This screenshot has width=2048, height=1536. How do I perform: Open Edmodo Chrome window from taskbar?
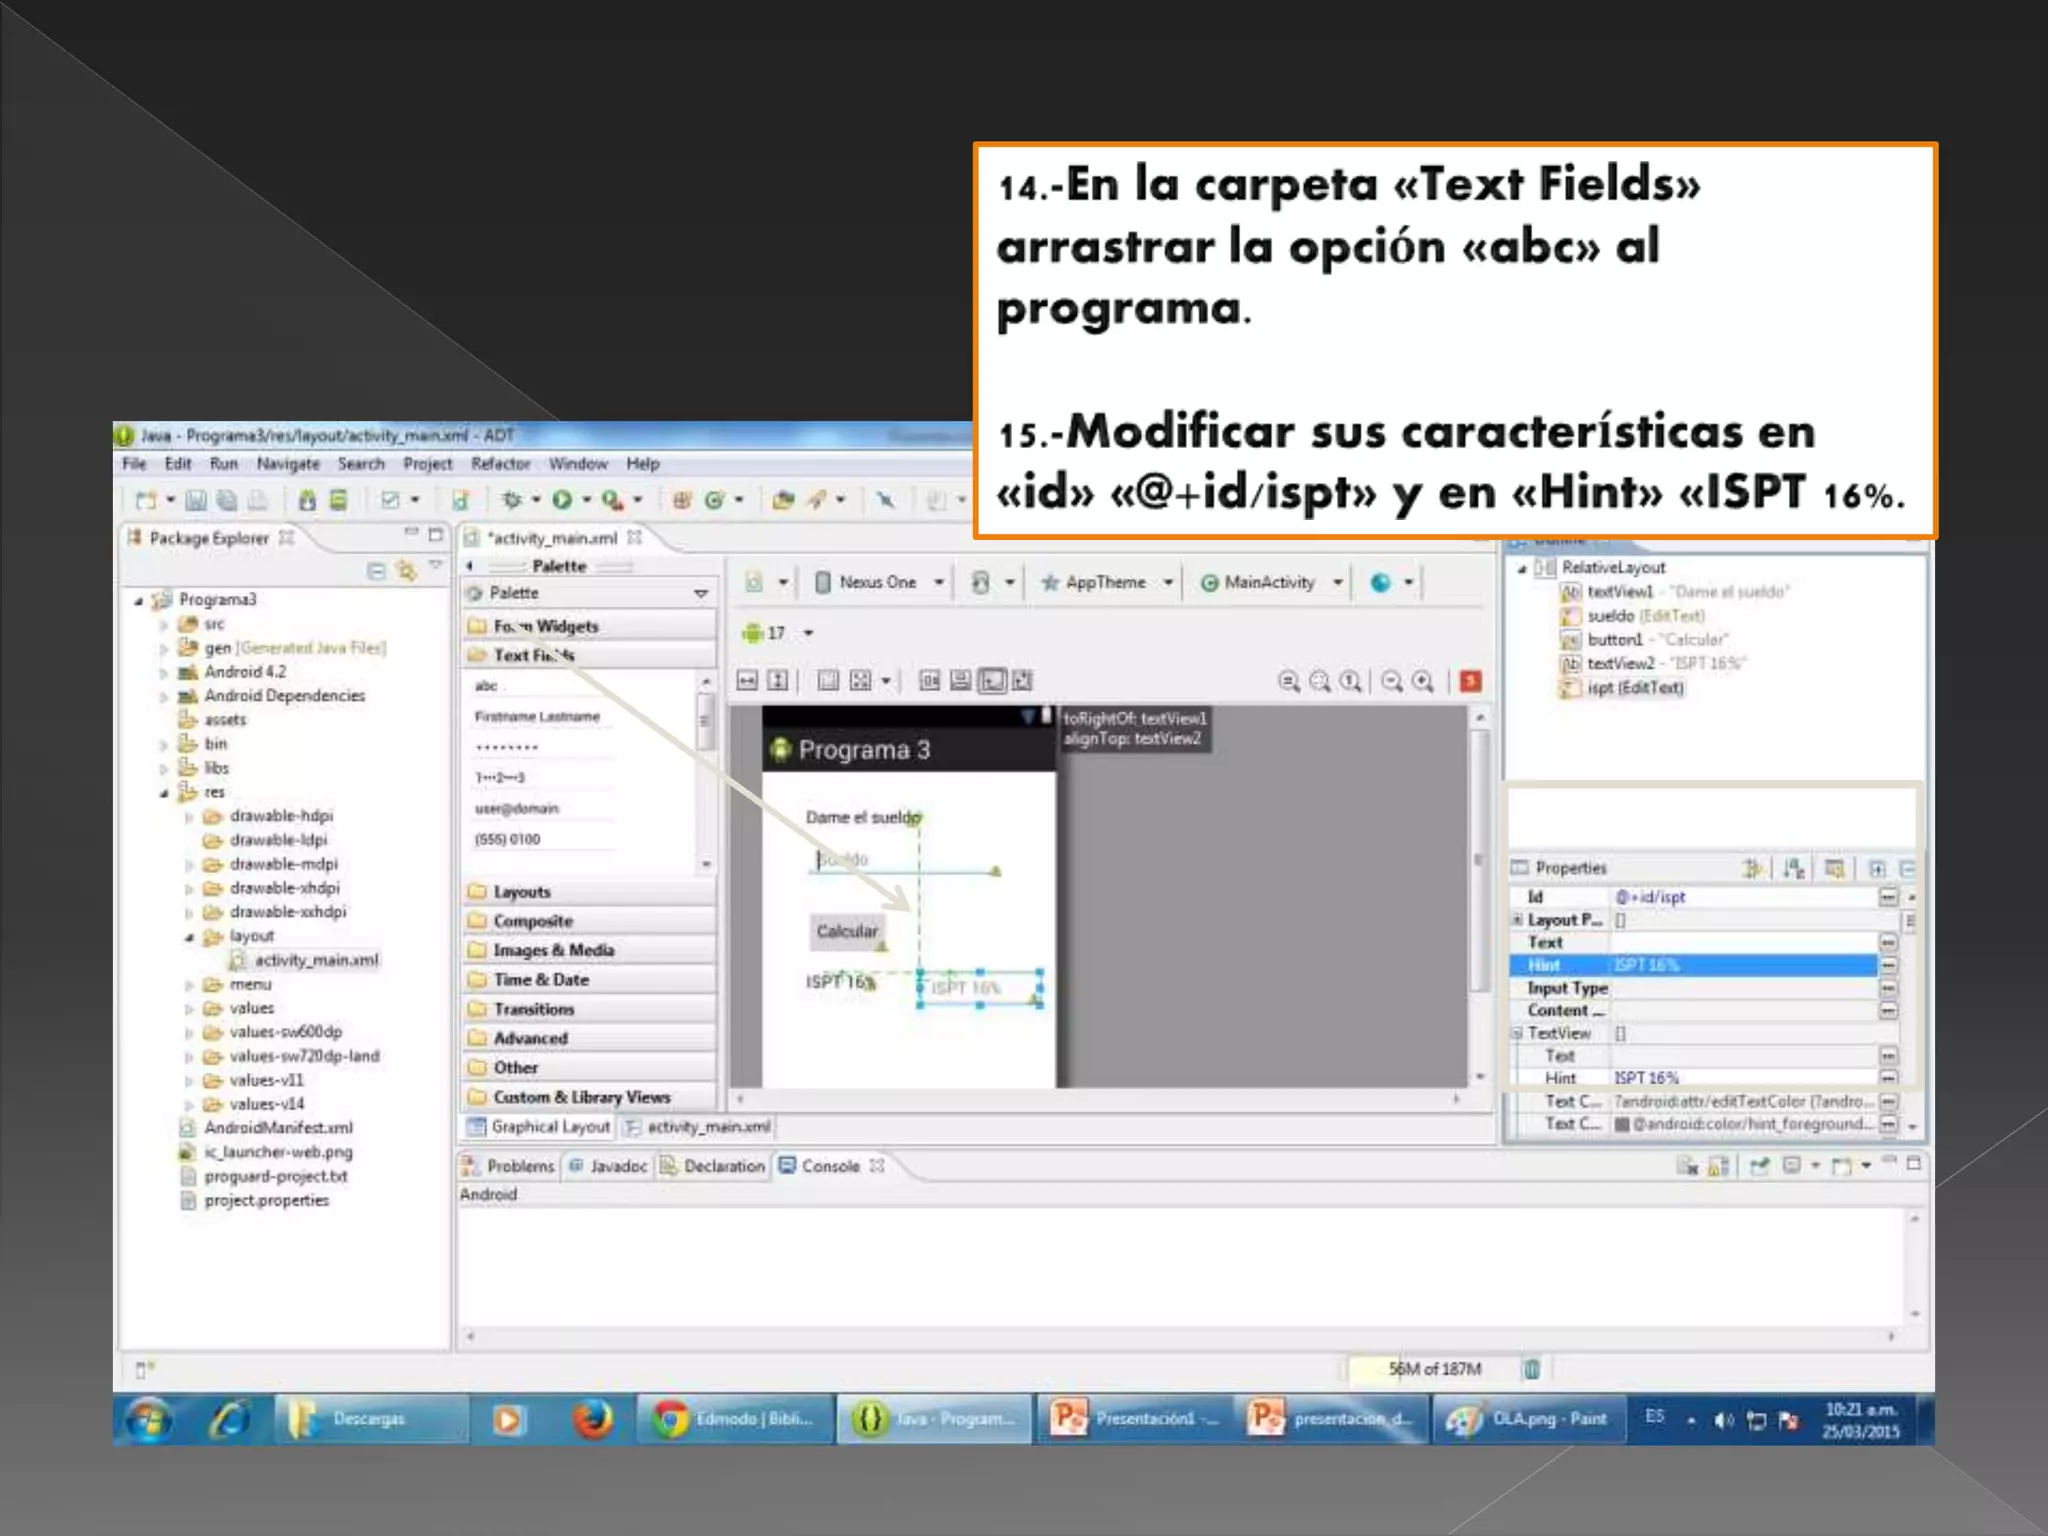pyautogui.click(x=733, y=1420)
